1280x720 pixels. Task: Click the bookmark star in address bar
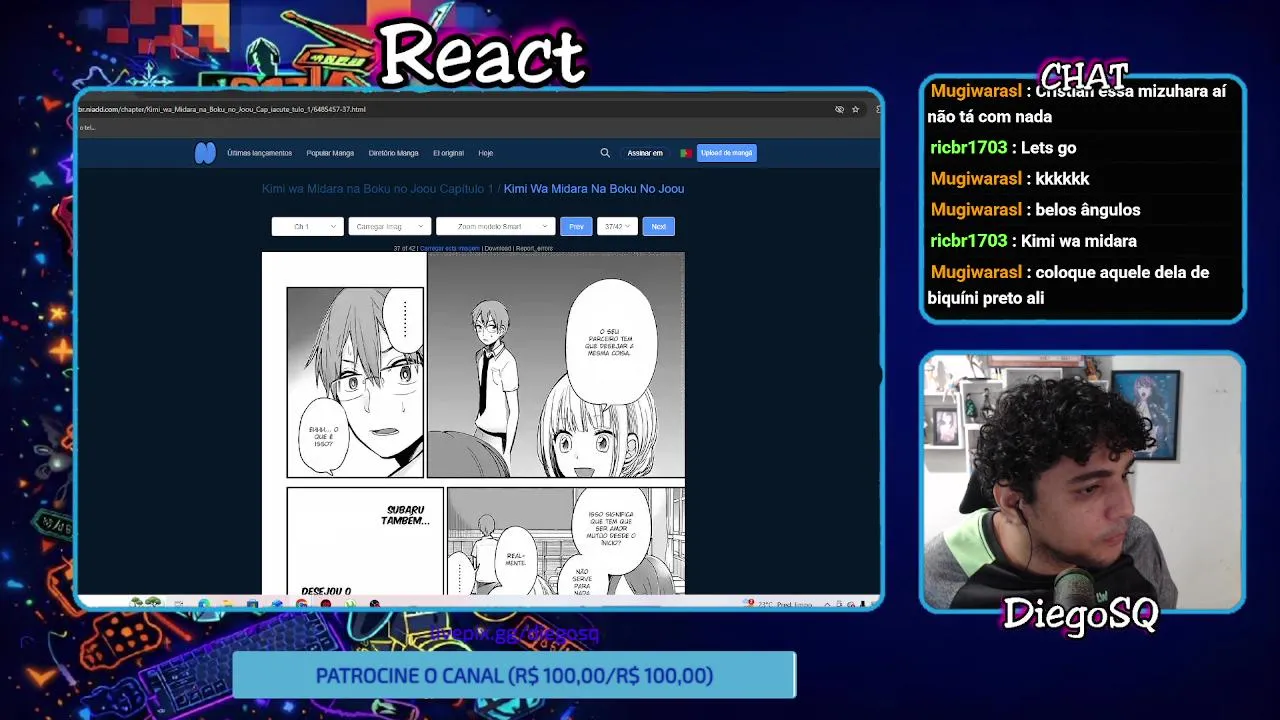click(855, 109)
